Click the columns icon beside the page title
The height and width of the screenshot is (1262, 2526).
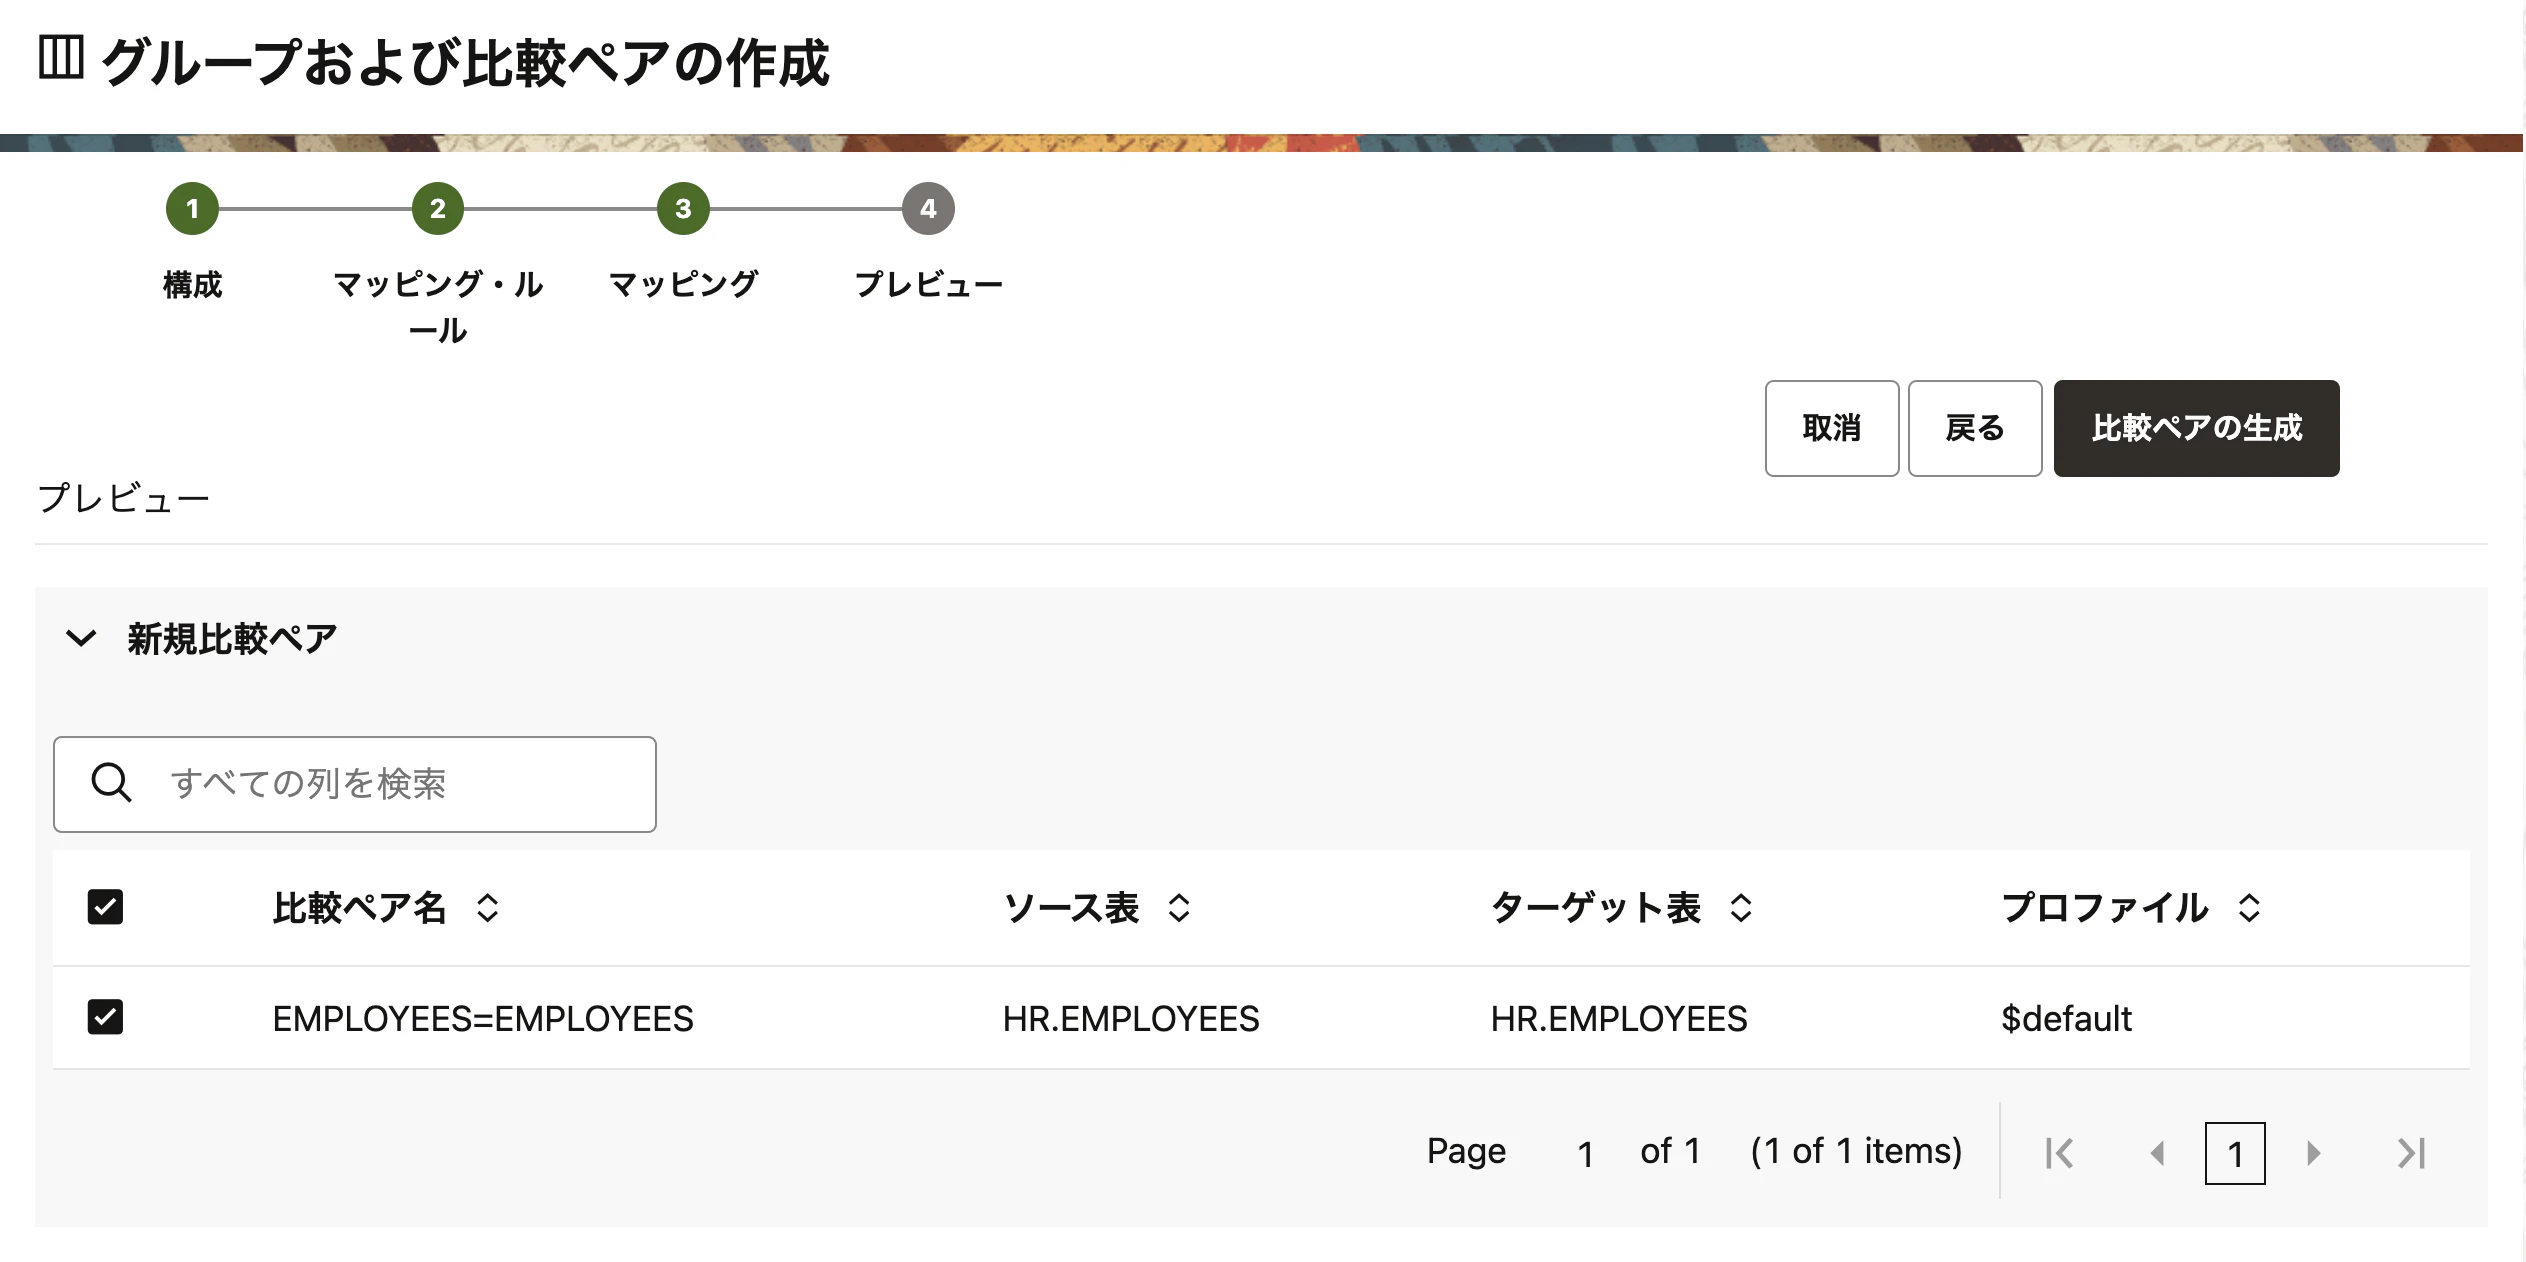[61, 57]
